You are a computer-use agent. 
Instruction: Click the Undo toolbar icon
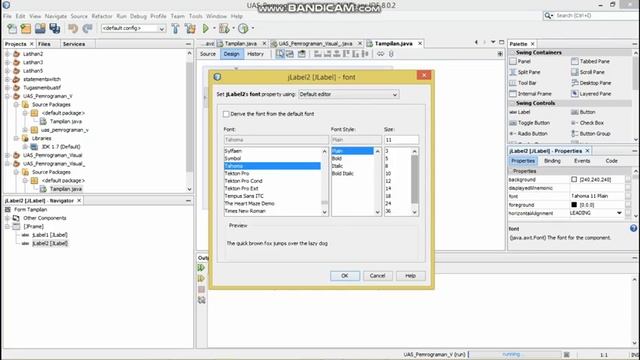pos(73,29)
